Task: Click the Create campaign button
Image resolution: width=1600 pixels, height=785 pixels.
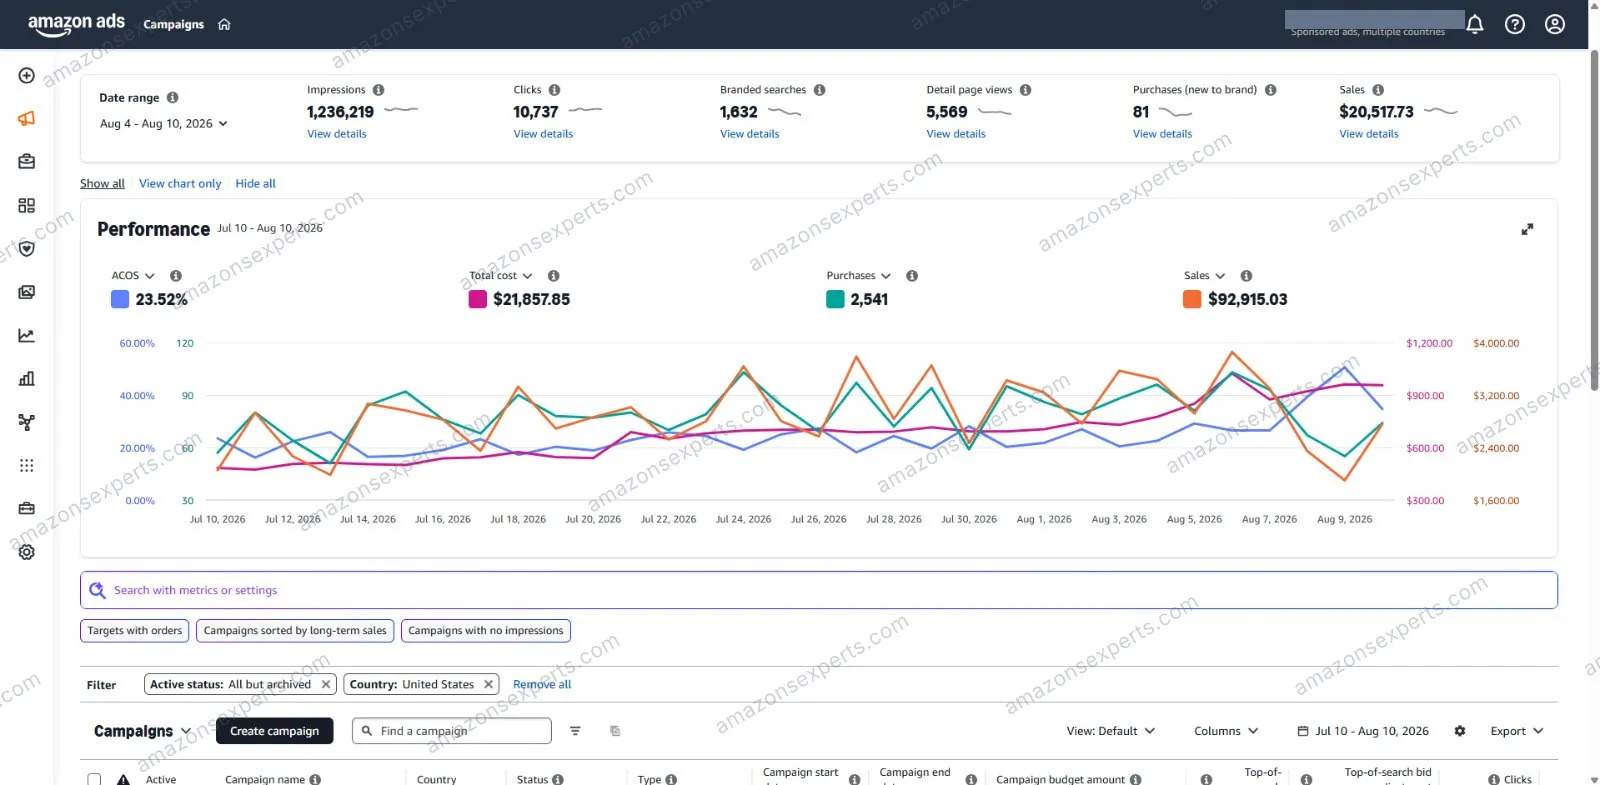Action: pyautogui.click(x=275, y=731)
